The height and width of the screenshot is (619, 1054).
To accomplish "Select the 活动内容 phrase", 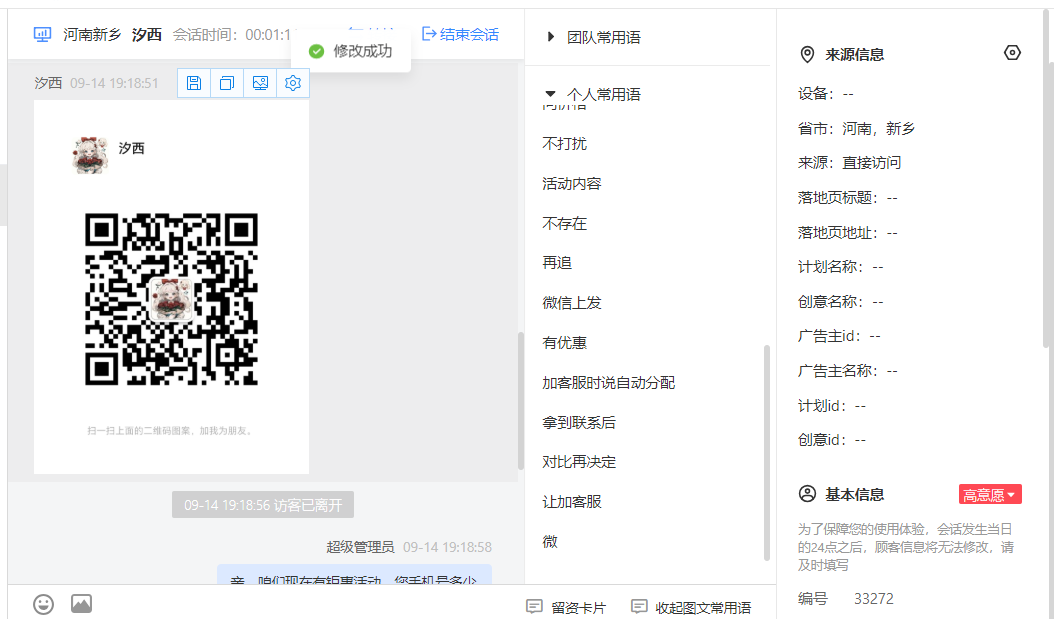I will click(x=572, y=183).
